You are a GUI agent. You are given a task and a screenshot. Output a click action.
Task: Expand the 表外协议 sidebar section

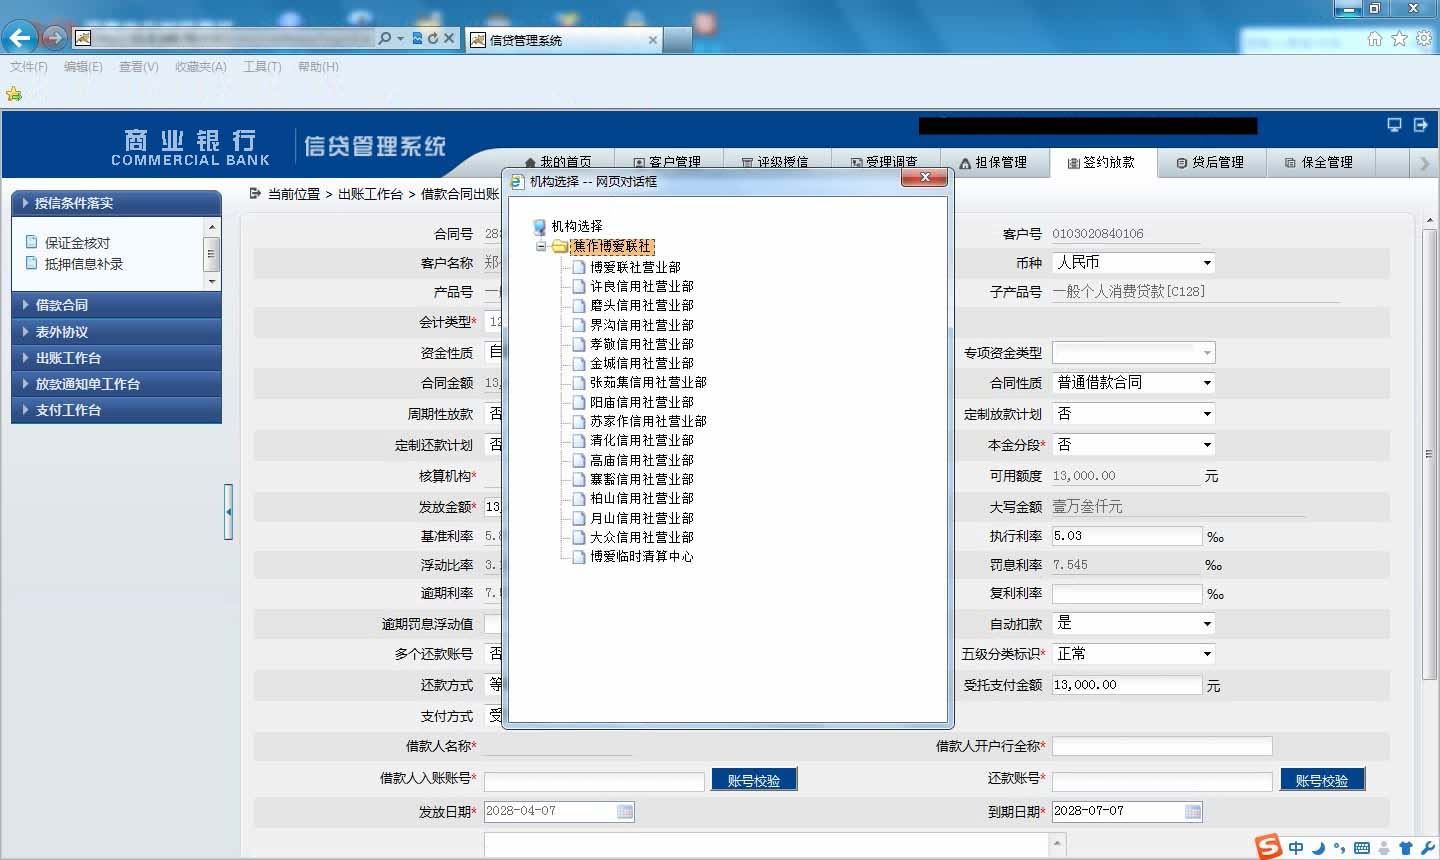point(116,332)
